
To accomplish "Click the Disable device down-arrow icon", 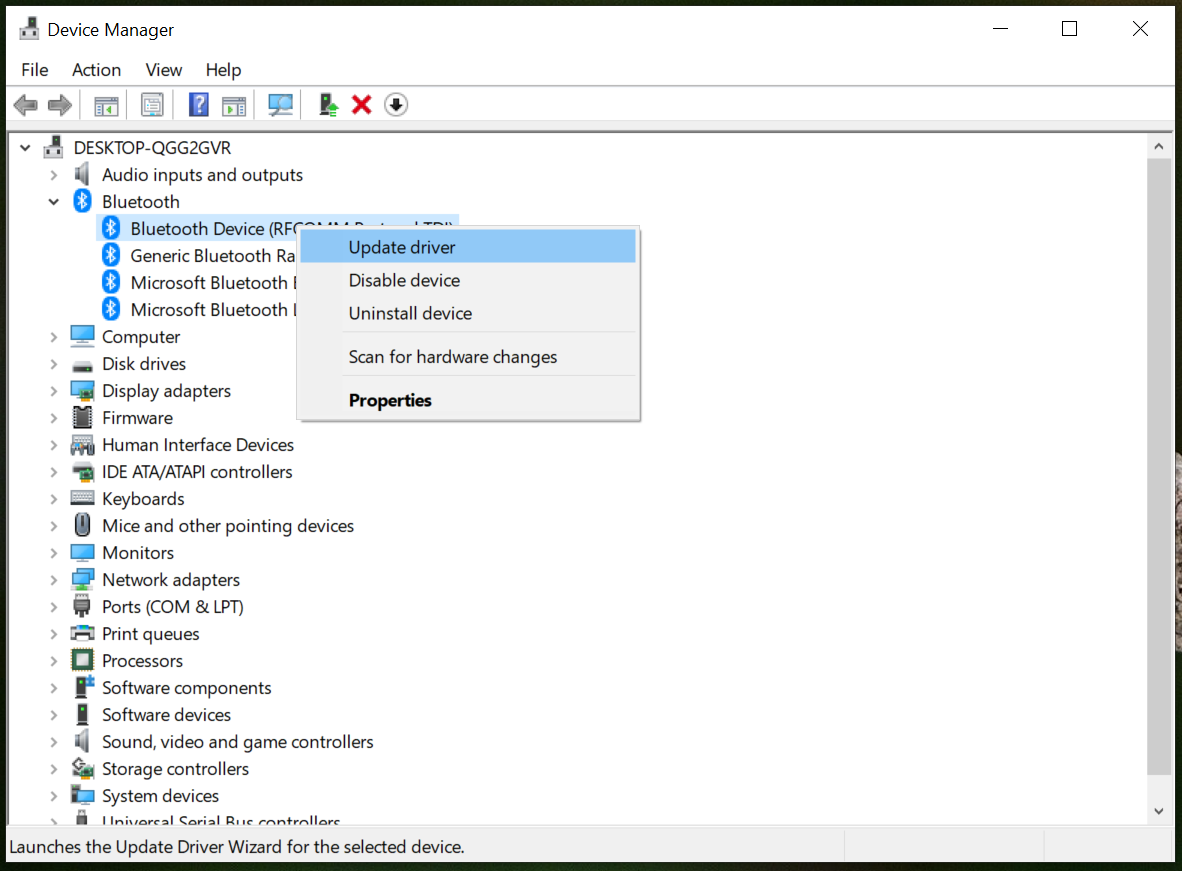I will point(396,105).
